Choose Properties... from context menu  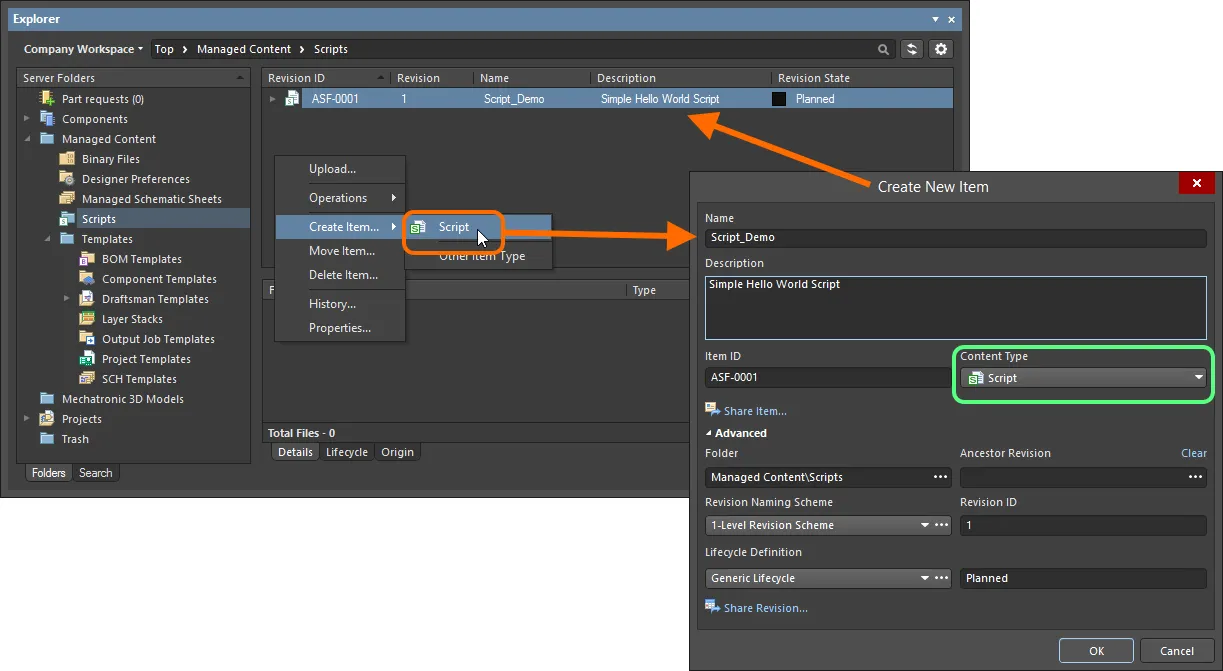click(x=340, y=328)
